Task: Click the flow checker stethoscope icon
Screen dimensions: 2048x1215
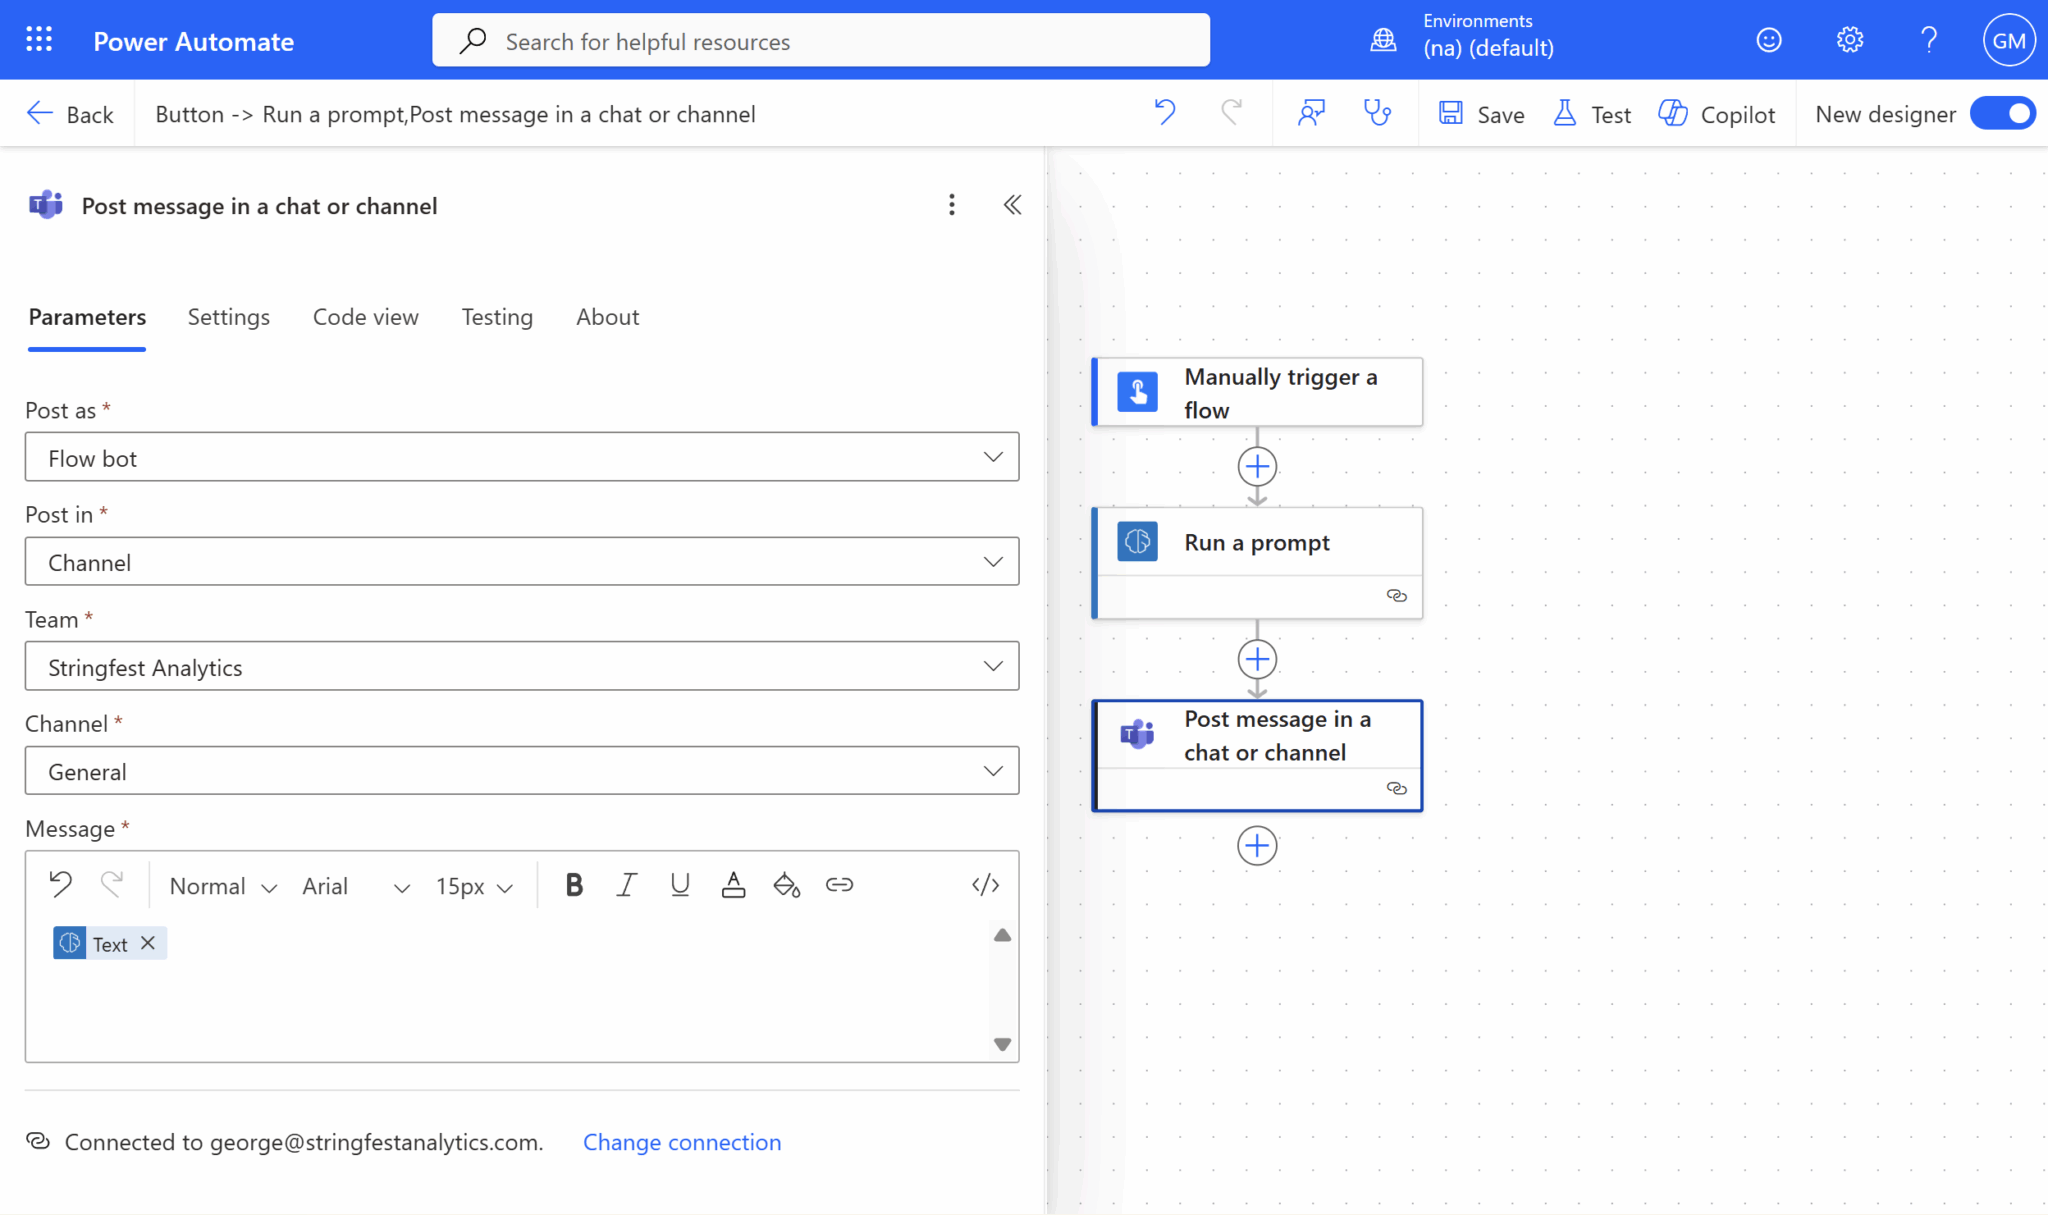Action: 1377,113
